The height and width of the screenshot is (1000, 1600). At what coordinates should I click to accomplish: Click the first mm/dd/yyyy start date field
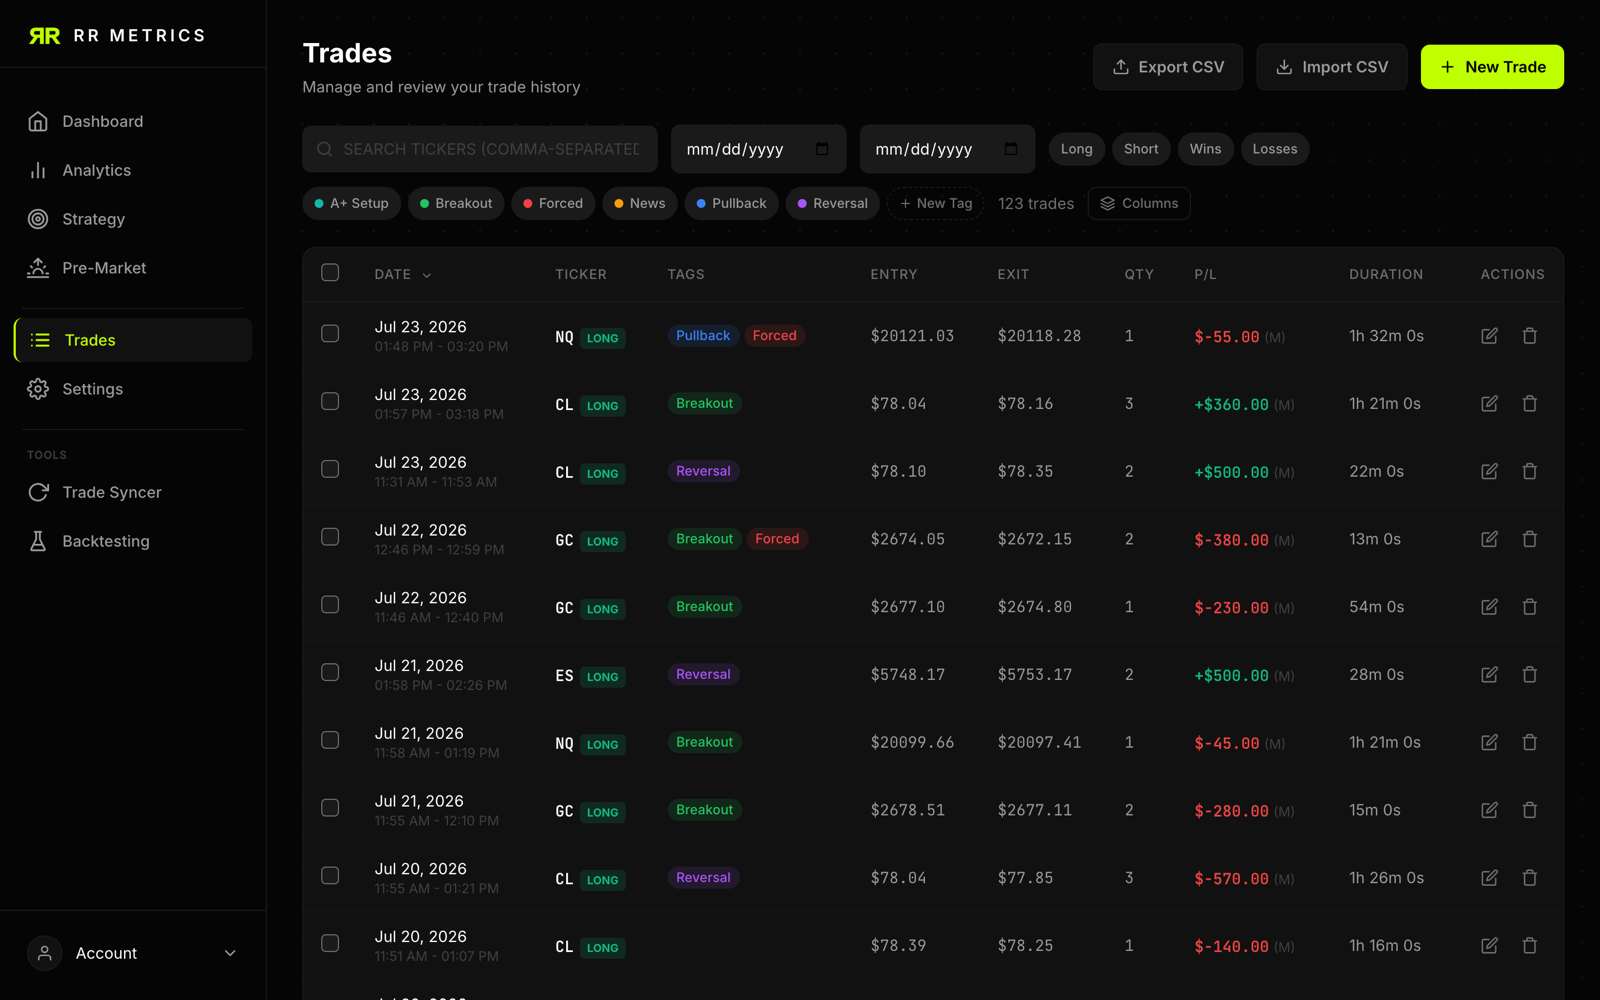point(758,149)
